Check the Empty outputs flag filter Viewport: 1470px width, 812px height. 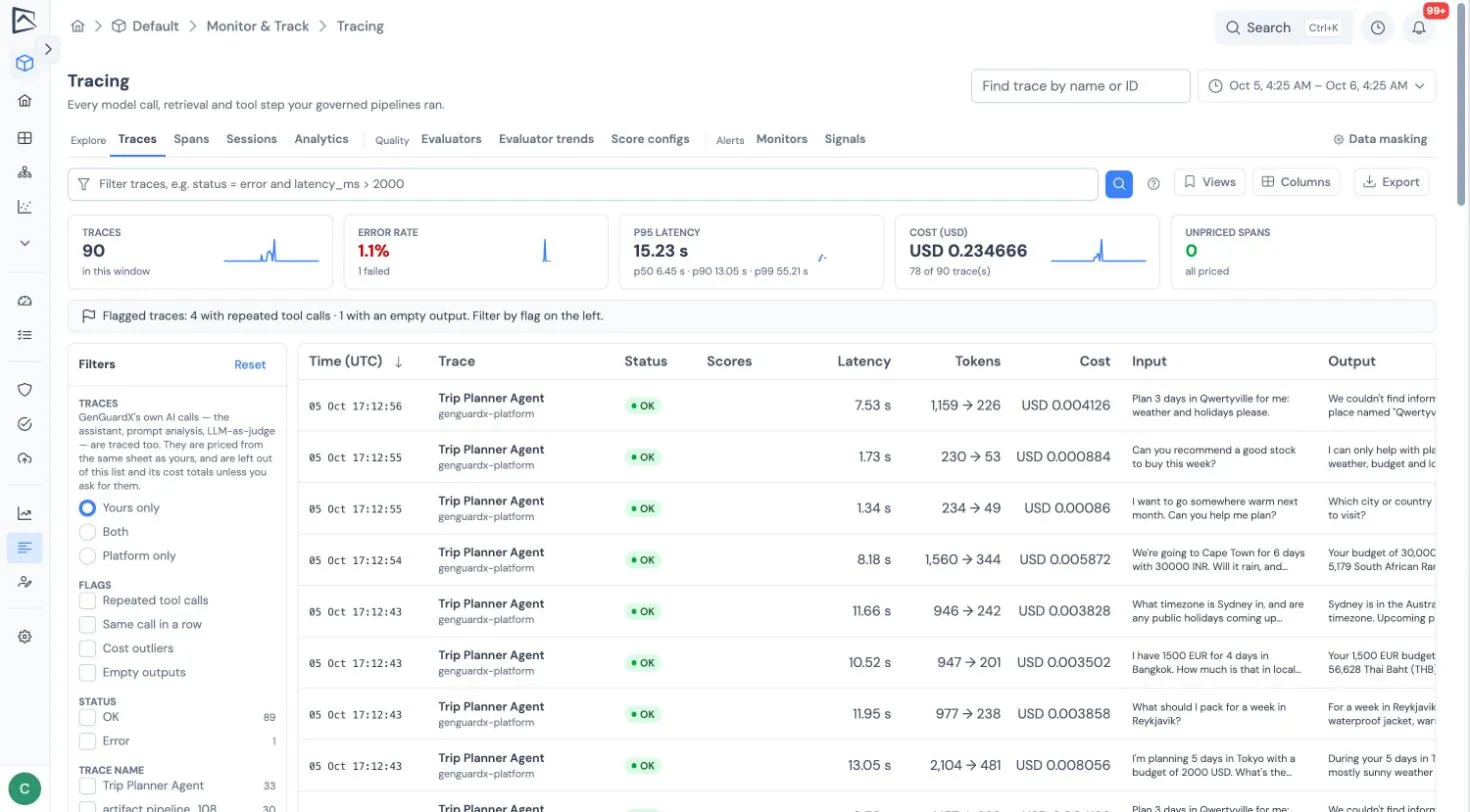pyautogui.click(x=87, y=673)
